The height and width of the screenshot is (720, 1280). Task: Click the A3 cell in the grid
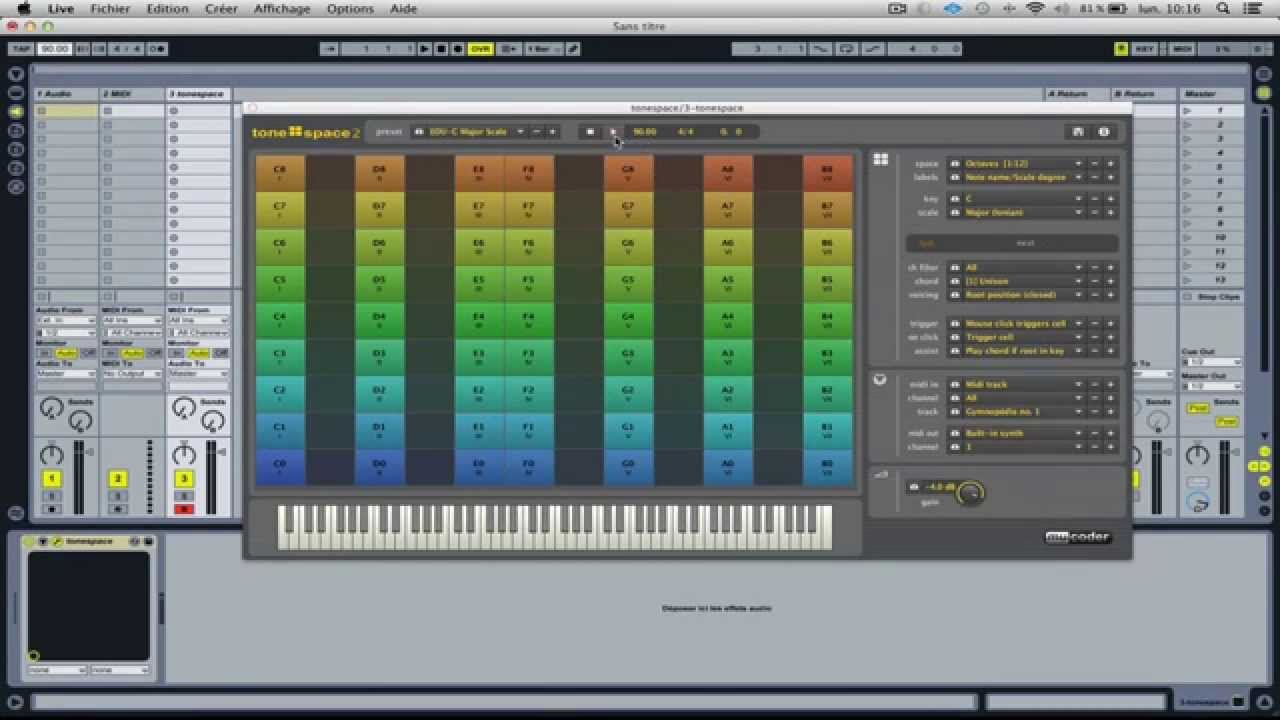tap(728, 357)
